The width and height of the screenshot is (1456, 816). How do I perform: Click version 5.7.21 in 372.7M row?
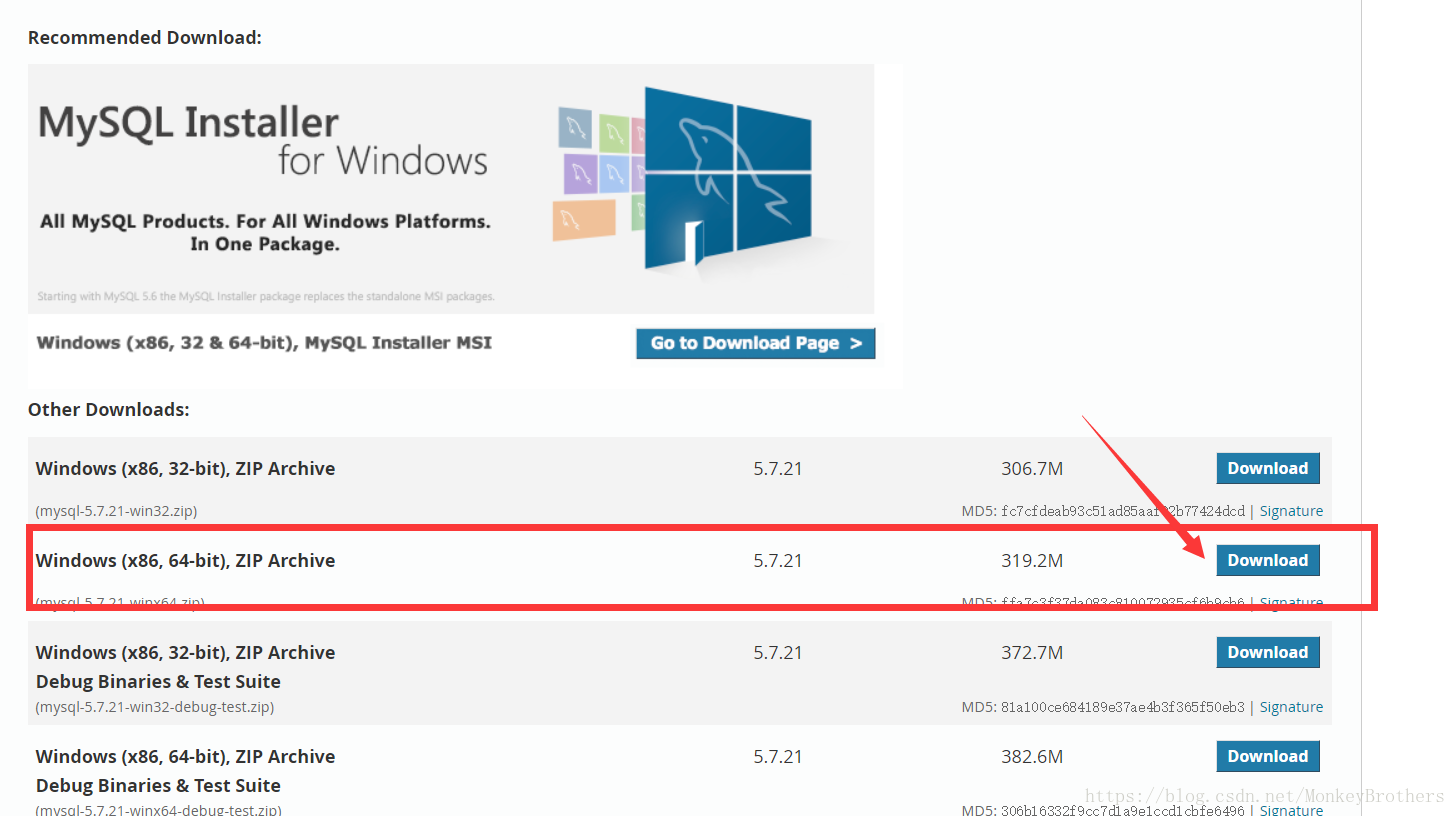778,652
